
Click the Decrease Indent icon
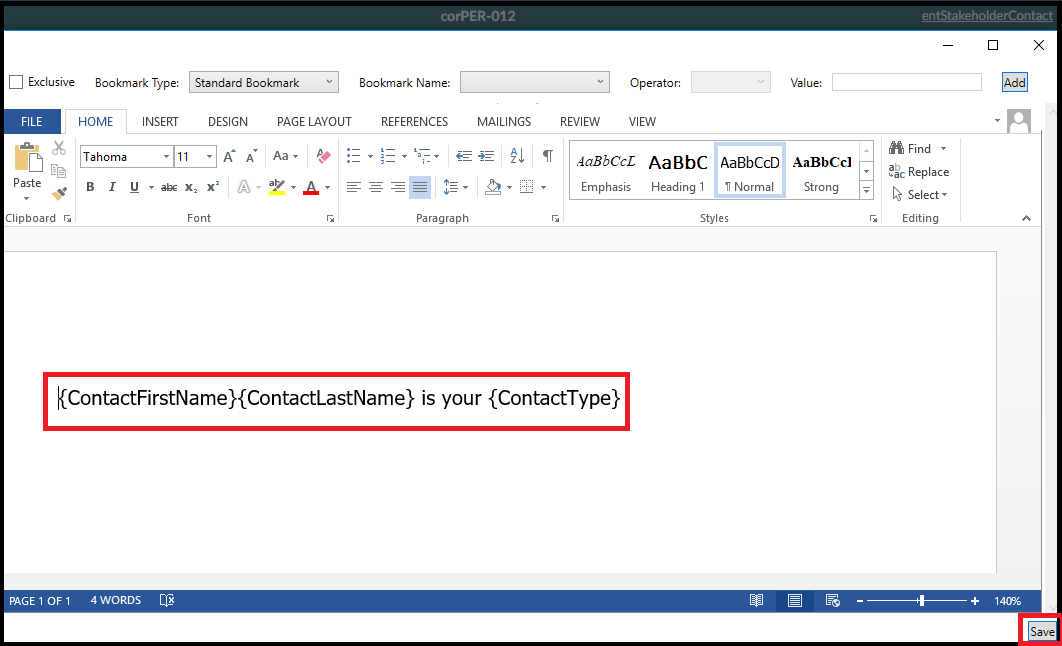[464, 156]
